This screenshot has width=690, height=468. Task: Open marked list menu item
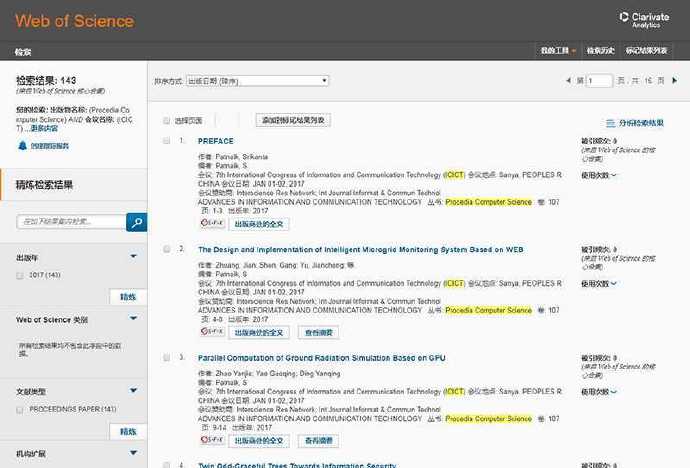tap(646, 51)
